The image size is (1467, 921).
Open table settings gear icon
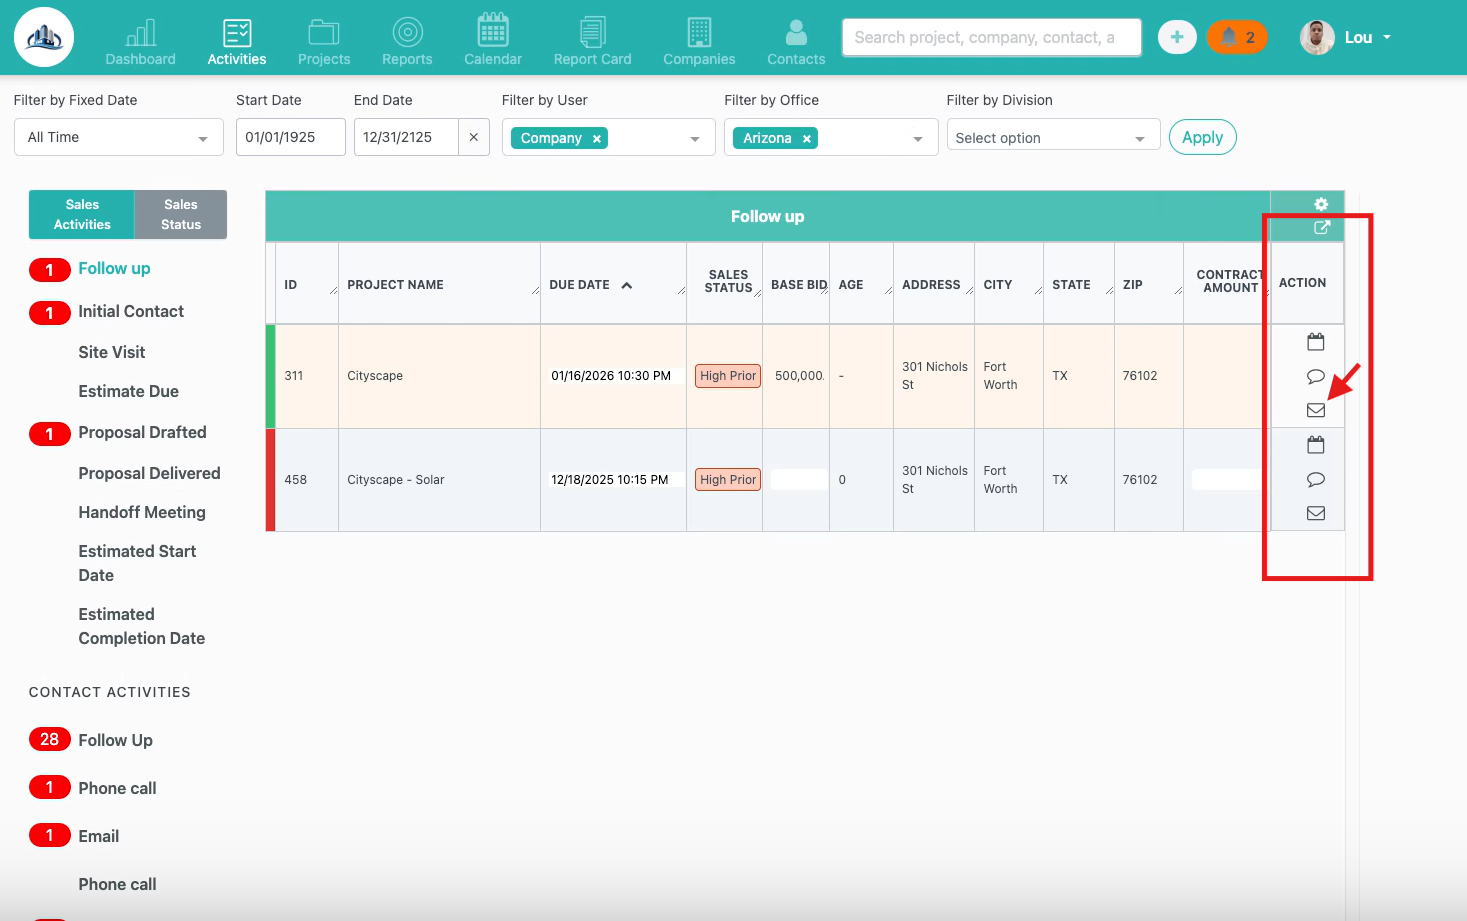pos(1321,204)
